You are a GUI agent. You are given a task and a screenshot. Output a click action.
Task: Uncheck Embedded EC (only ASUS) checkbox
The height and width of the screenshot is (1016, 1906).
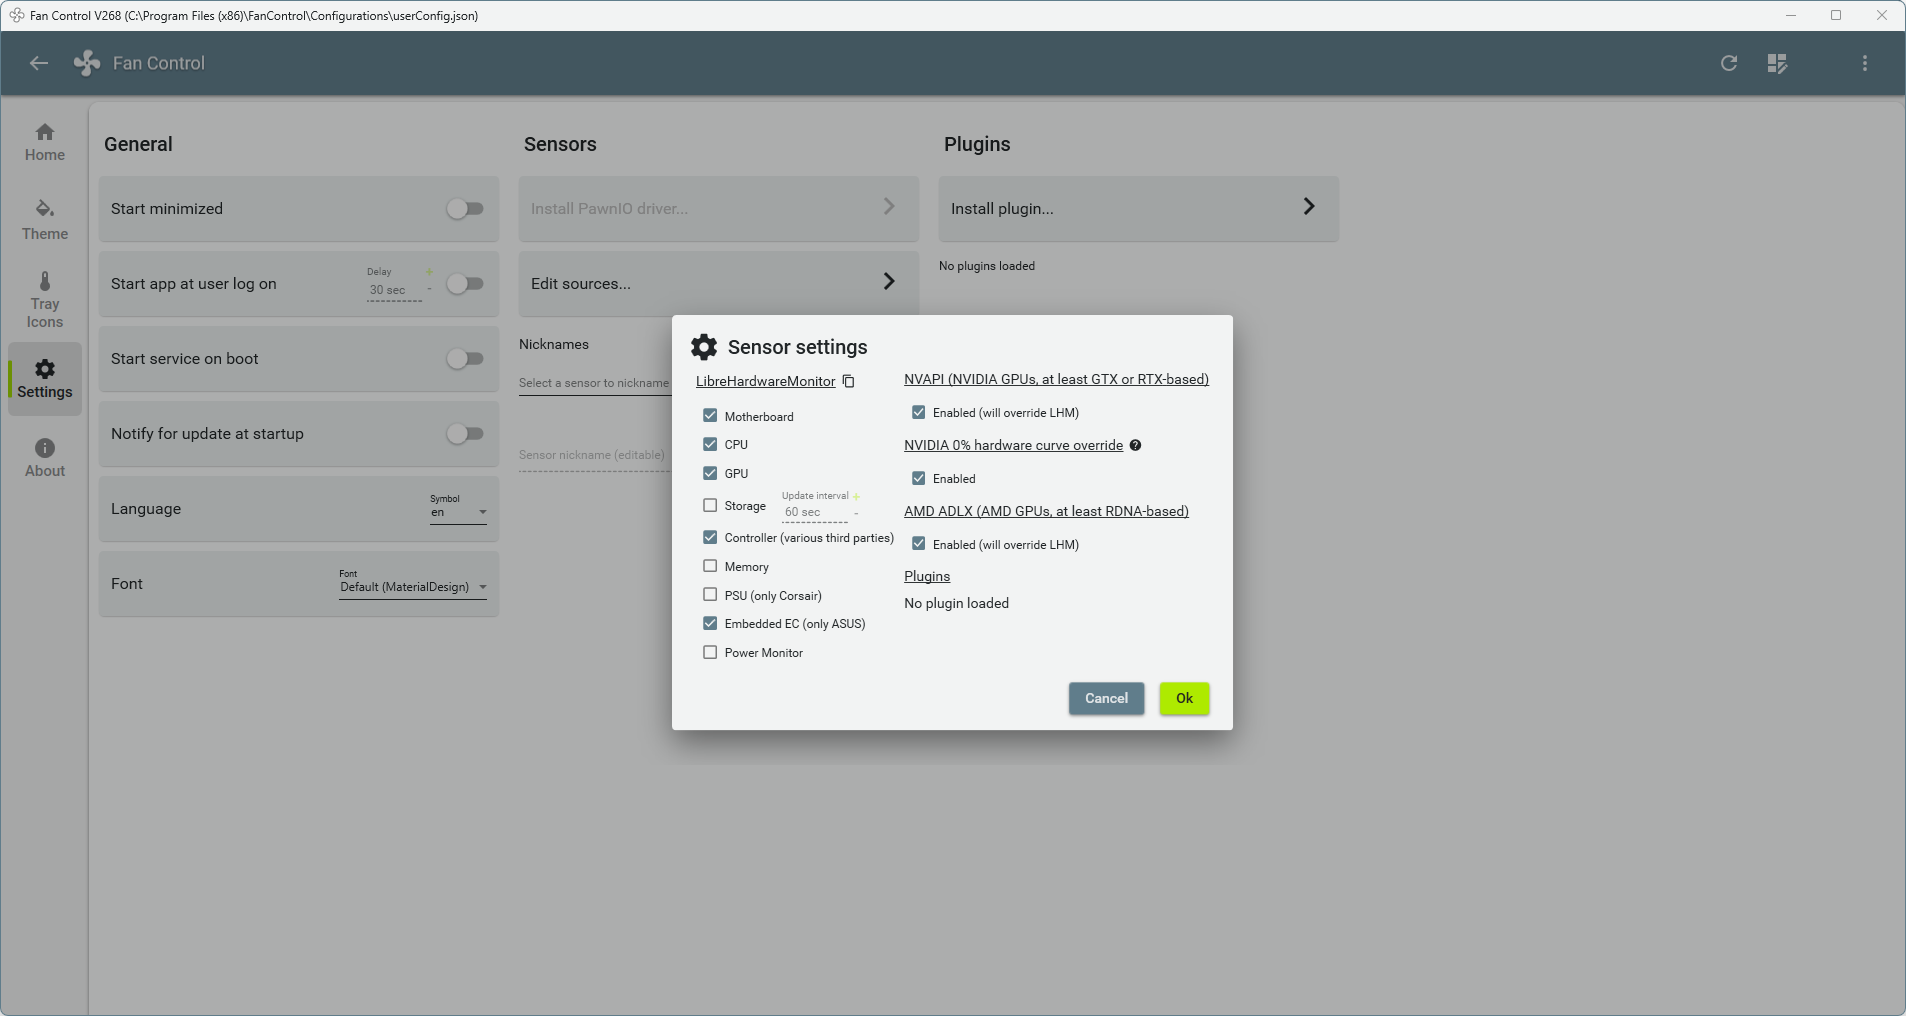pos(710,623)
